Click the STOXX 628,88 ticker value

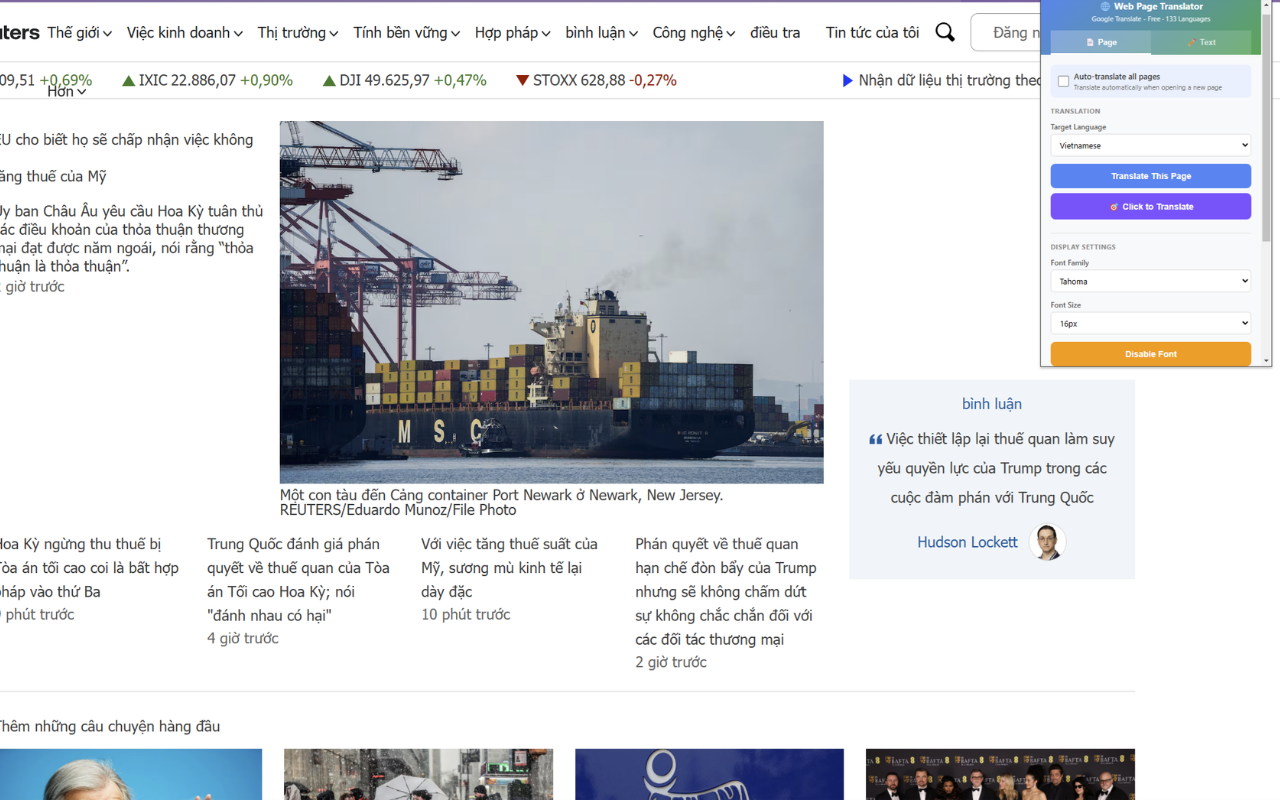tap(579, 80)
